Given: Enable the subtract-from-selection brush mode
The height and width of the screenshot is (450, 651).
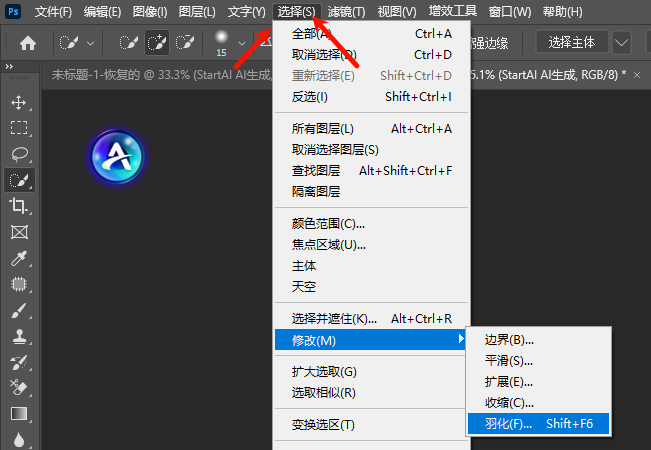Looking at the screenshot, I should [185, 43].
